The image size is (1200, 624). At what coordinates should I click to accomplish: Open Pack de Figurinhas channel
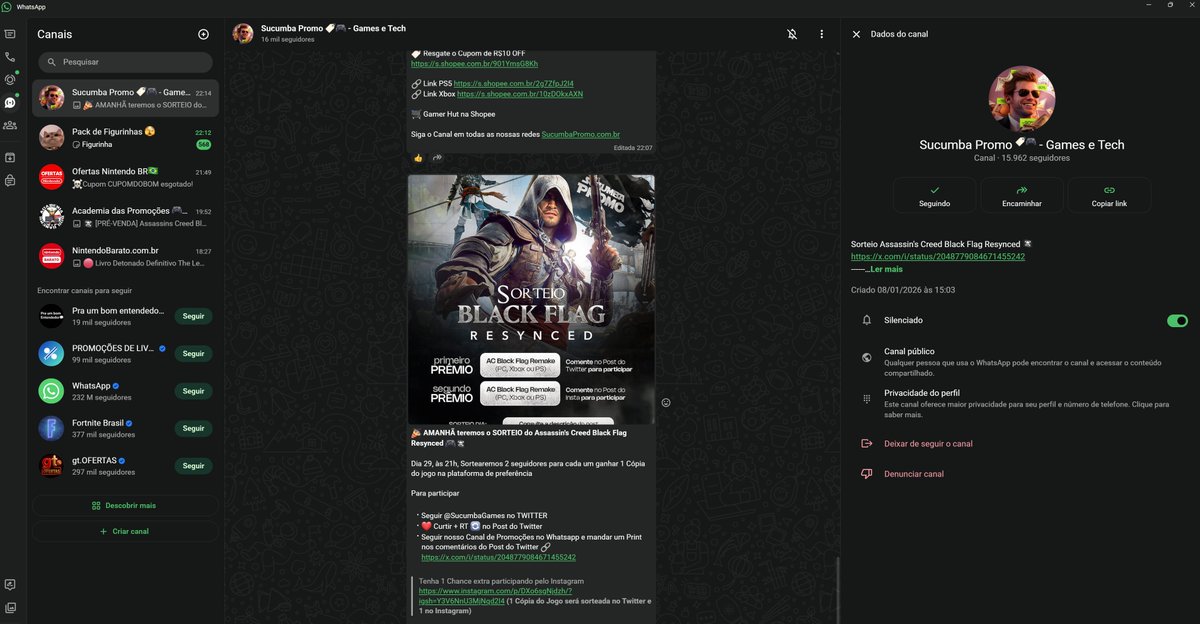[x=125, y=137]
